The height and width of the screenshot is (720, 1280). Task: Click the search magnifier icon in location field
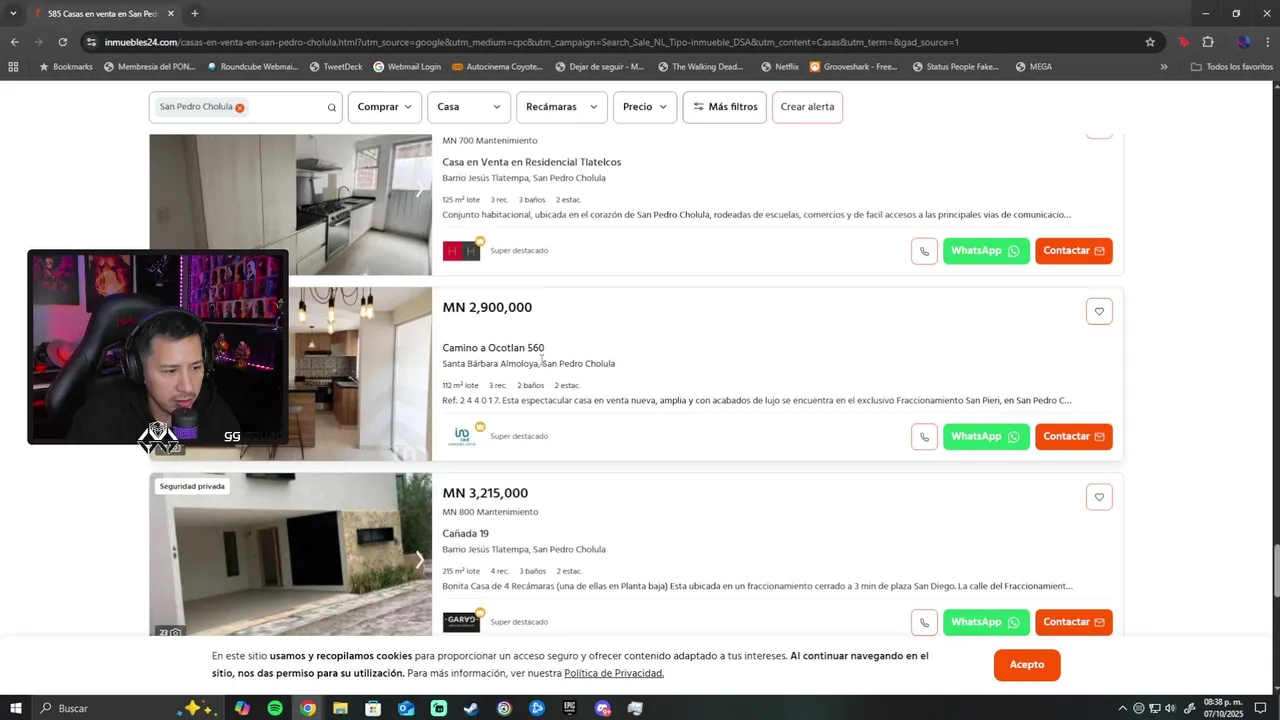[x=332, y=107]
